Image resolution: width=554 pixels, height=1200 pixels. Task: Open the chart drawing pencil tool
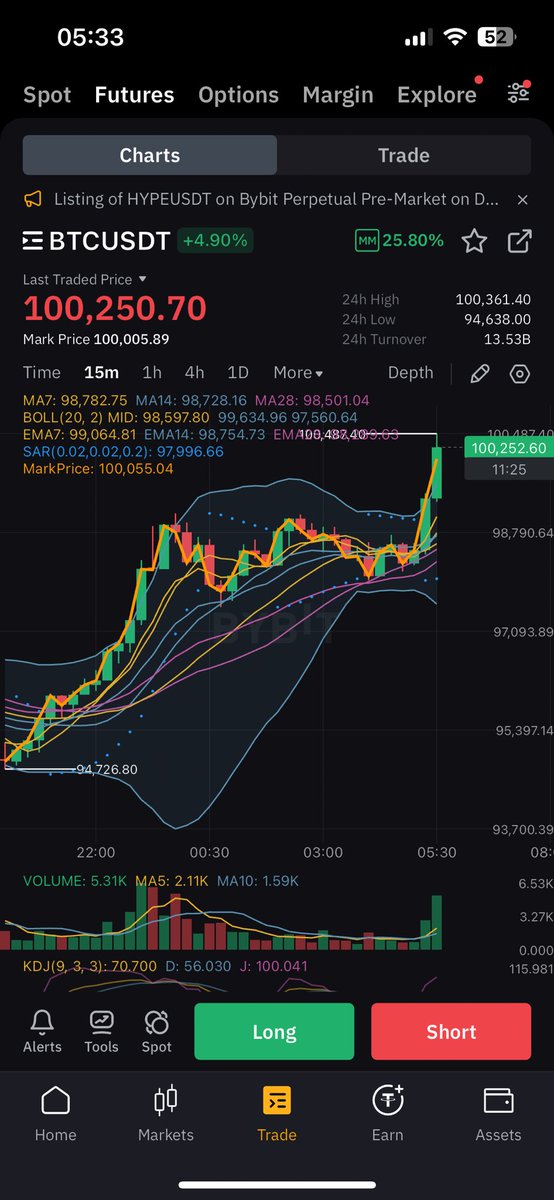tap(479, 374)
